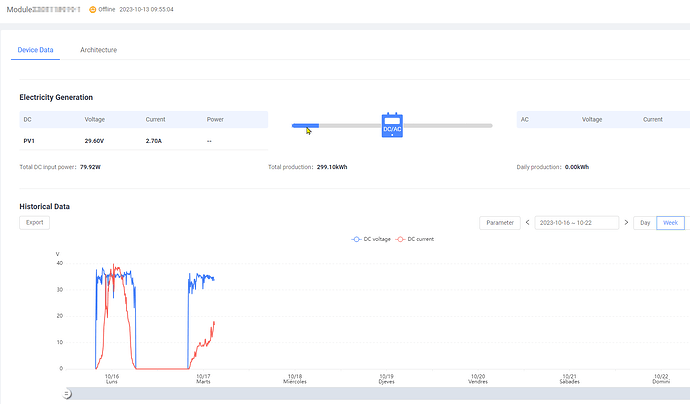Go to next week with right chevron
Viewport: 690px width, 404px height.
coord(626,223)
